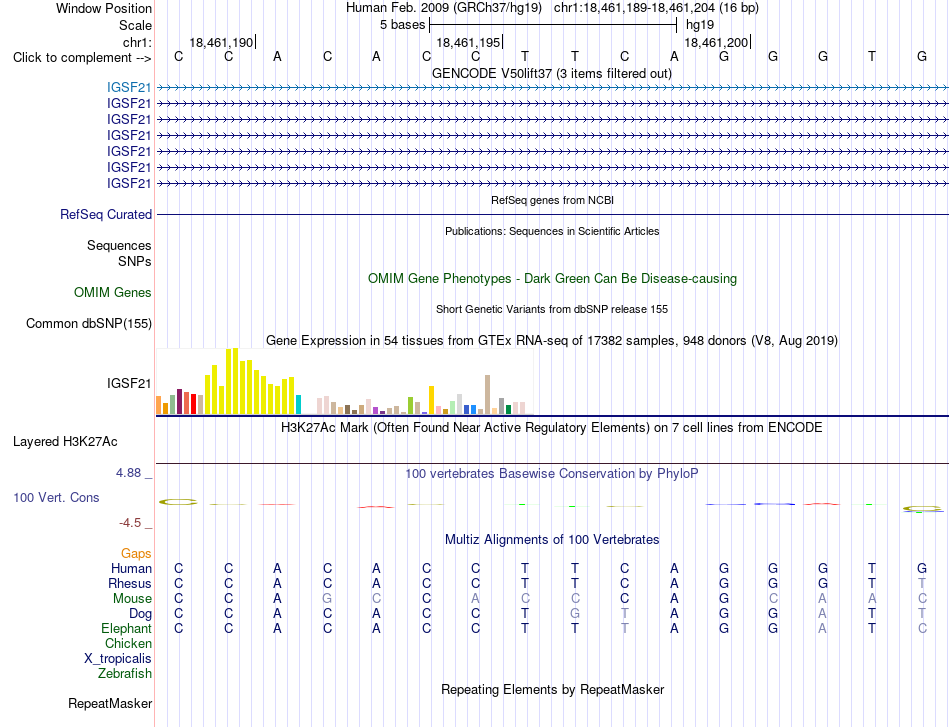
Task: Click the 'Publications: Sequences in Scientific Articles' title
Action: (552, 231)
